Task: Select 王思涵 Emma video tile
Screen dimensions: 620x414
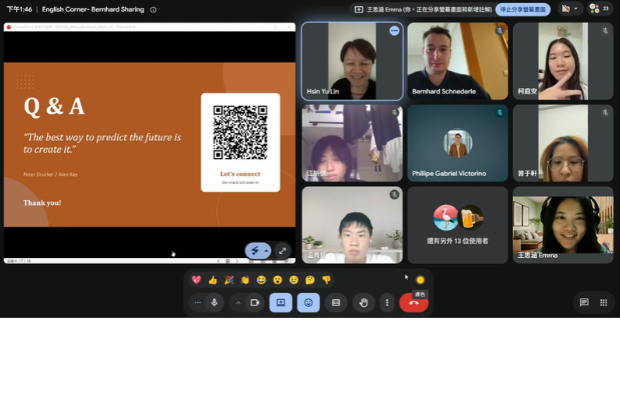Action: [x=563, y=225]
